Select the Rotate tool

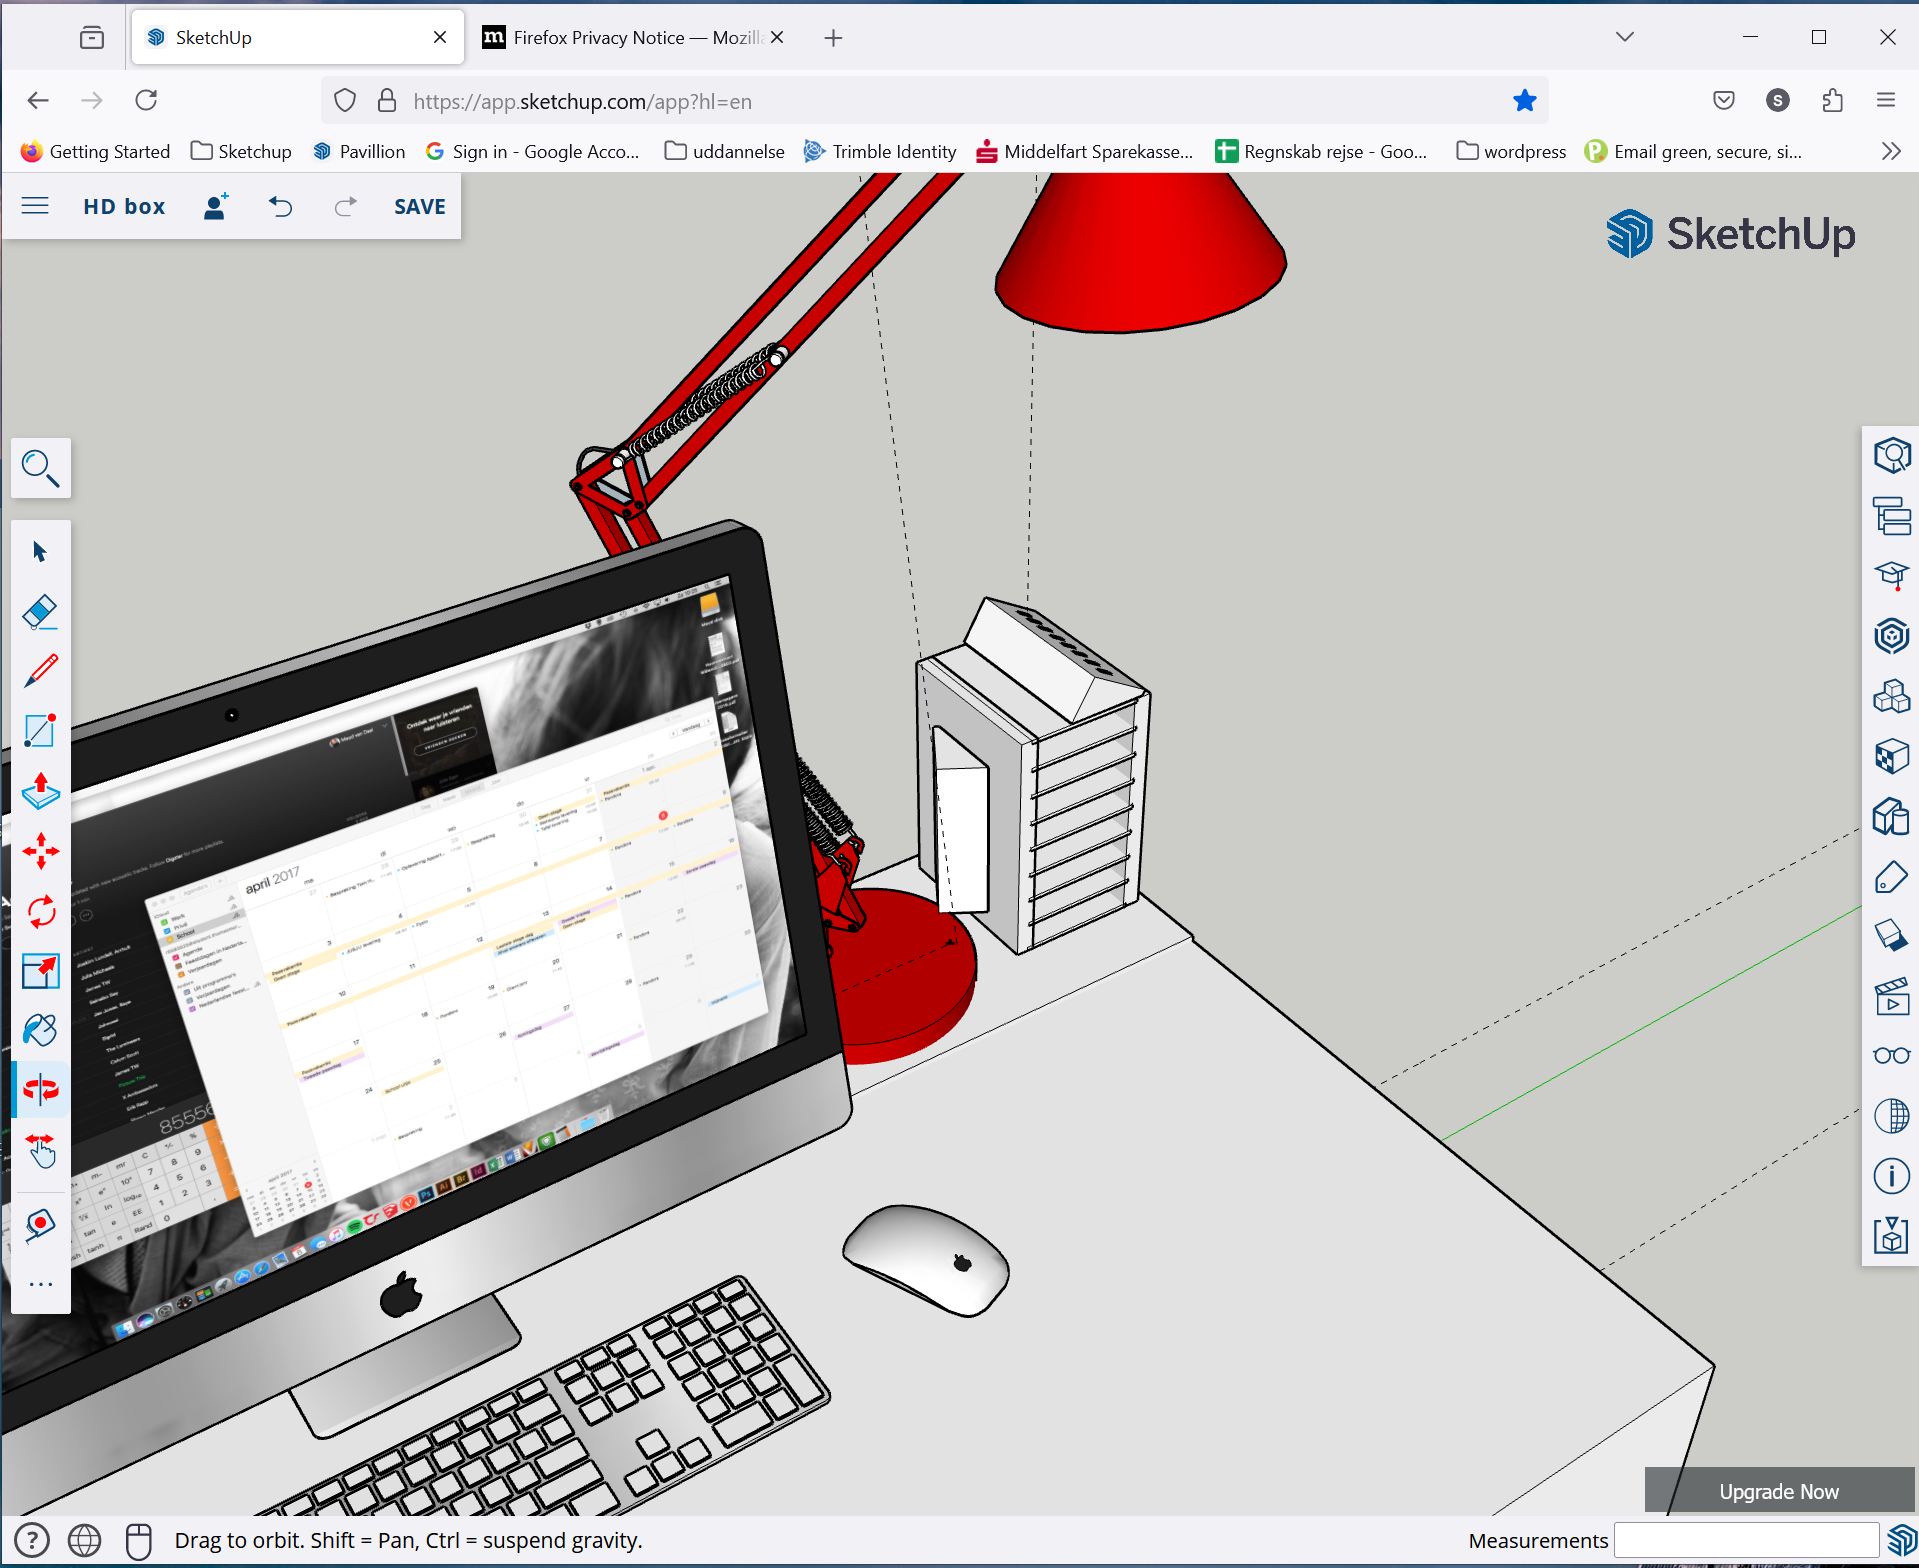point(41,911)
